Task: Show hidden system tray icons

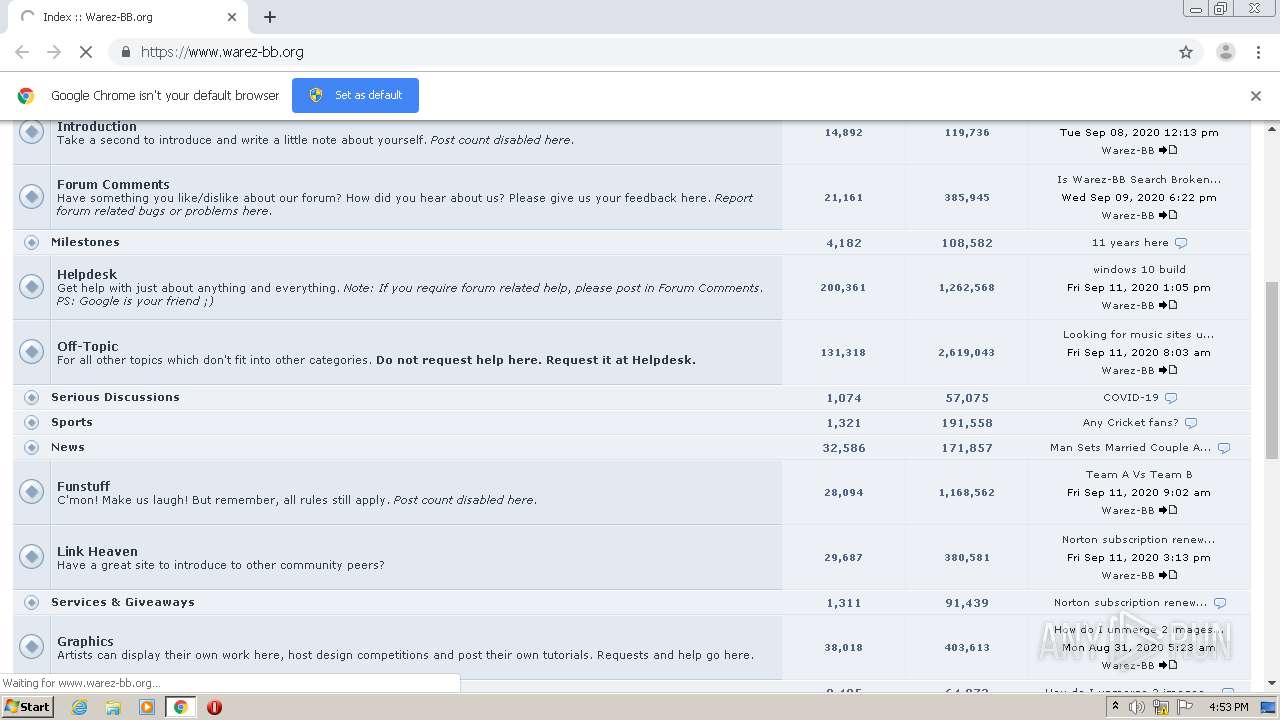Action: 1115,707
